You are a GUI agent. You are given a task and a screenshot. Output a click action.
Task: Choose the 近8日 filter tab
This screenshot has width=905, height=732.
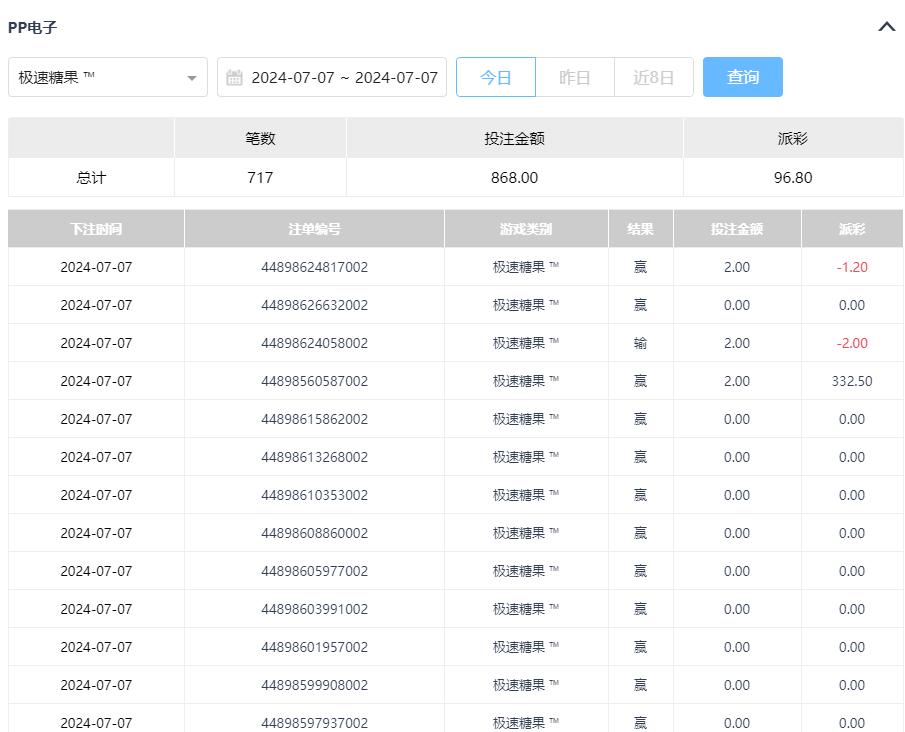(x=653, y=78)
